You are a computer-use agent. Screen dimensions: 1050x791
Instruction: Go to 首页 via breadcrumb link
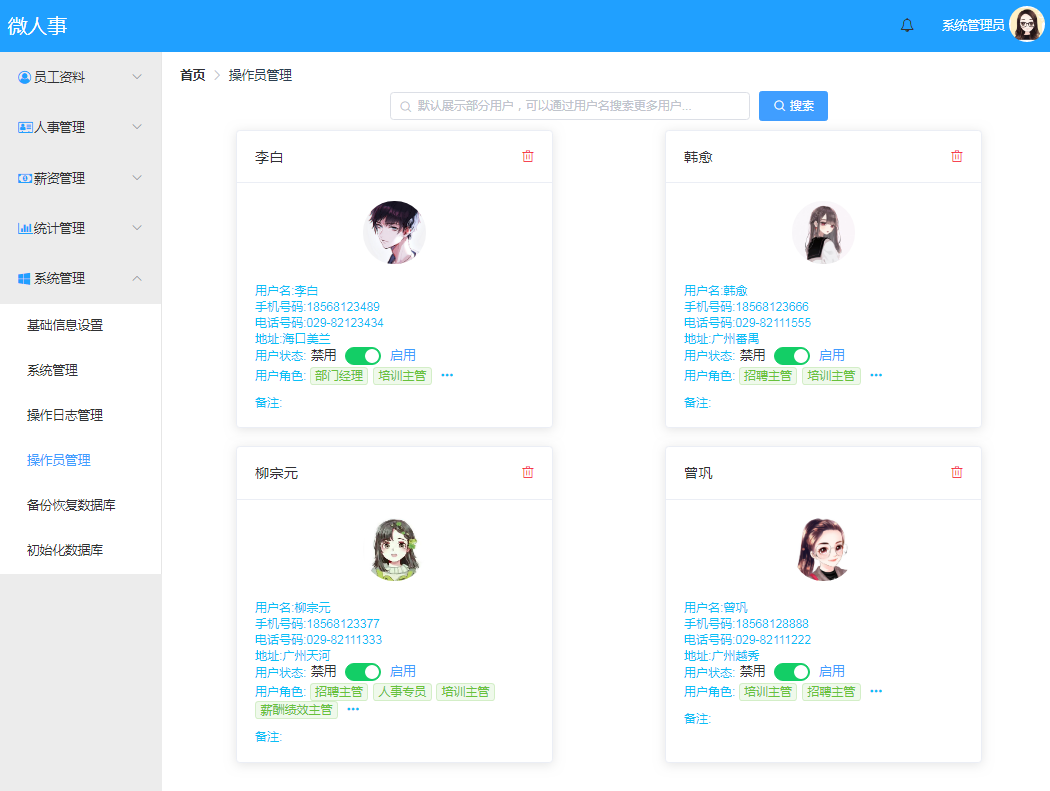tap(192, 75)
